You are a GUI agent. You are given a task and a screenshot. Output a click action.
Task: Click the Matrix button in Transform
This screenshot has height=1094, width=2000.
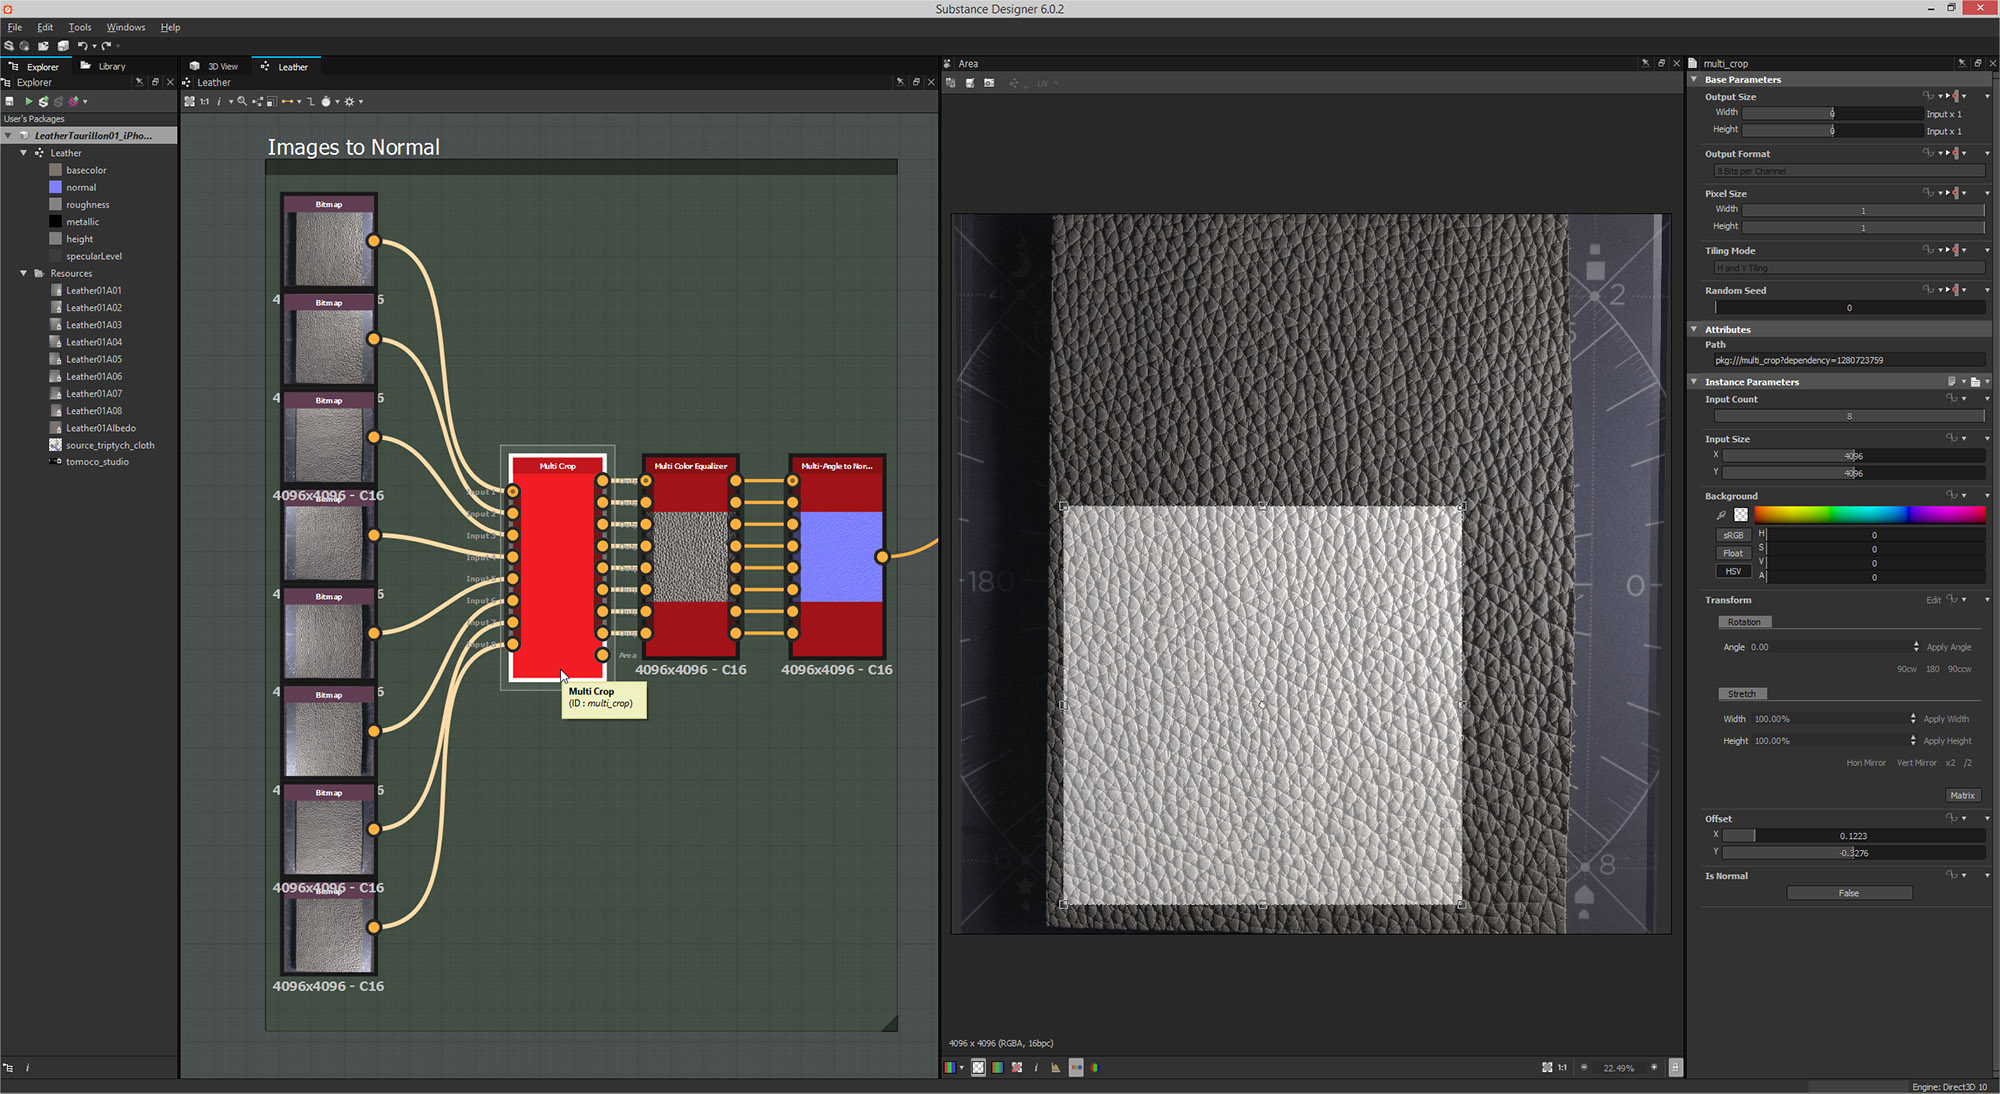pos(1962,795)
